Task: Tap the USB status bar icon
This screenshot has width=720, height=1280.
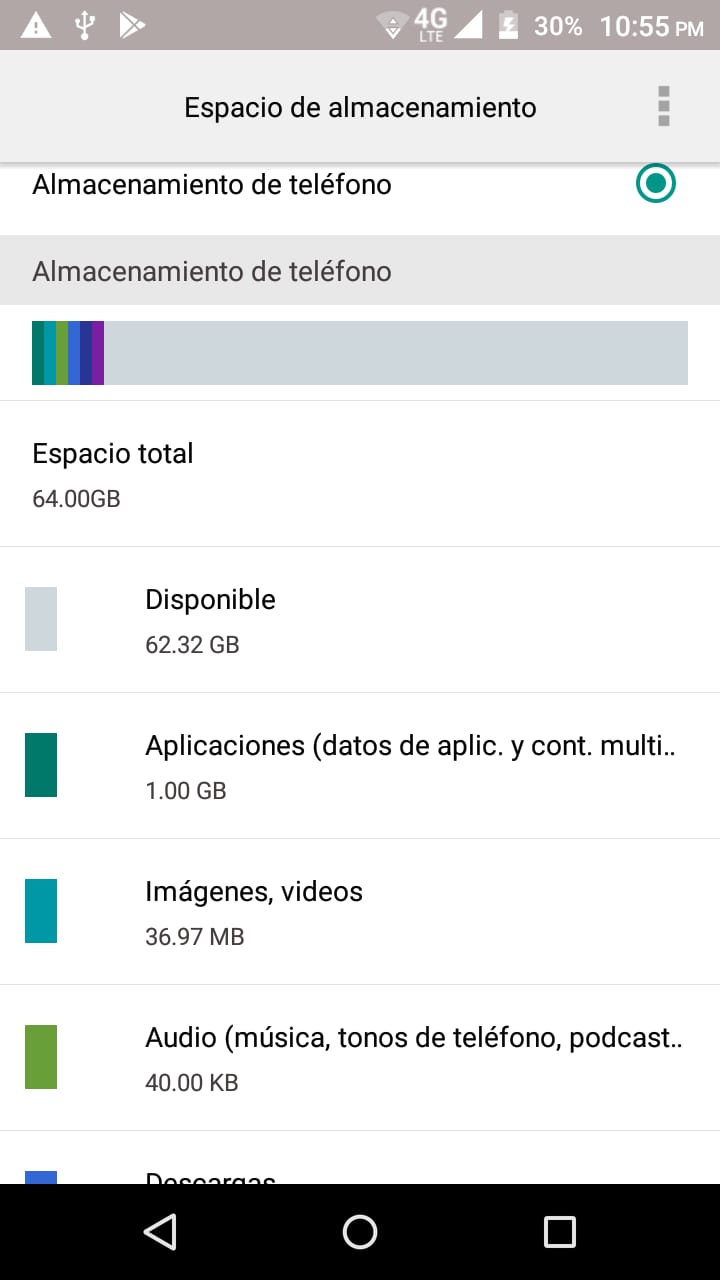Action: pyautogui.click(x=85, y=25)
